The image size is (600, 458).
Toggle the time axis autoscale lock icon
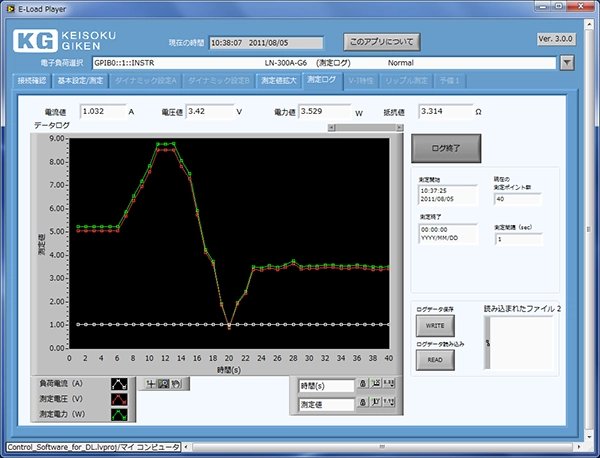364,385
